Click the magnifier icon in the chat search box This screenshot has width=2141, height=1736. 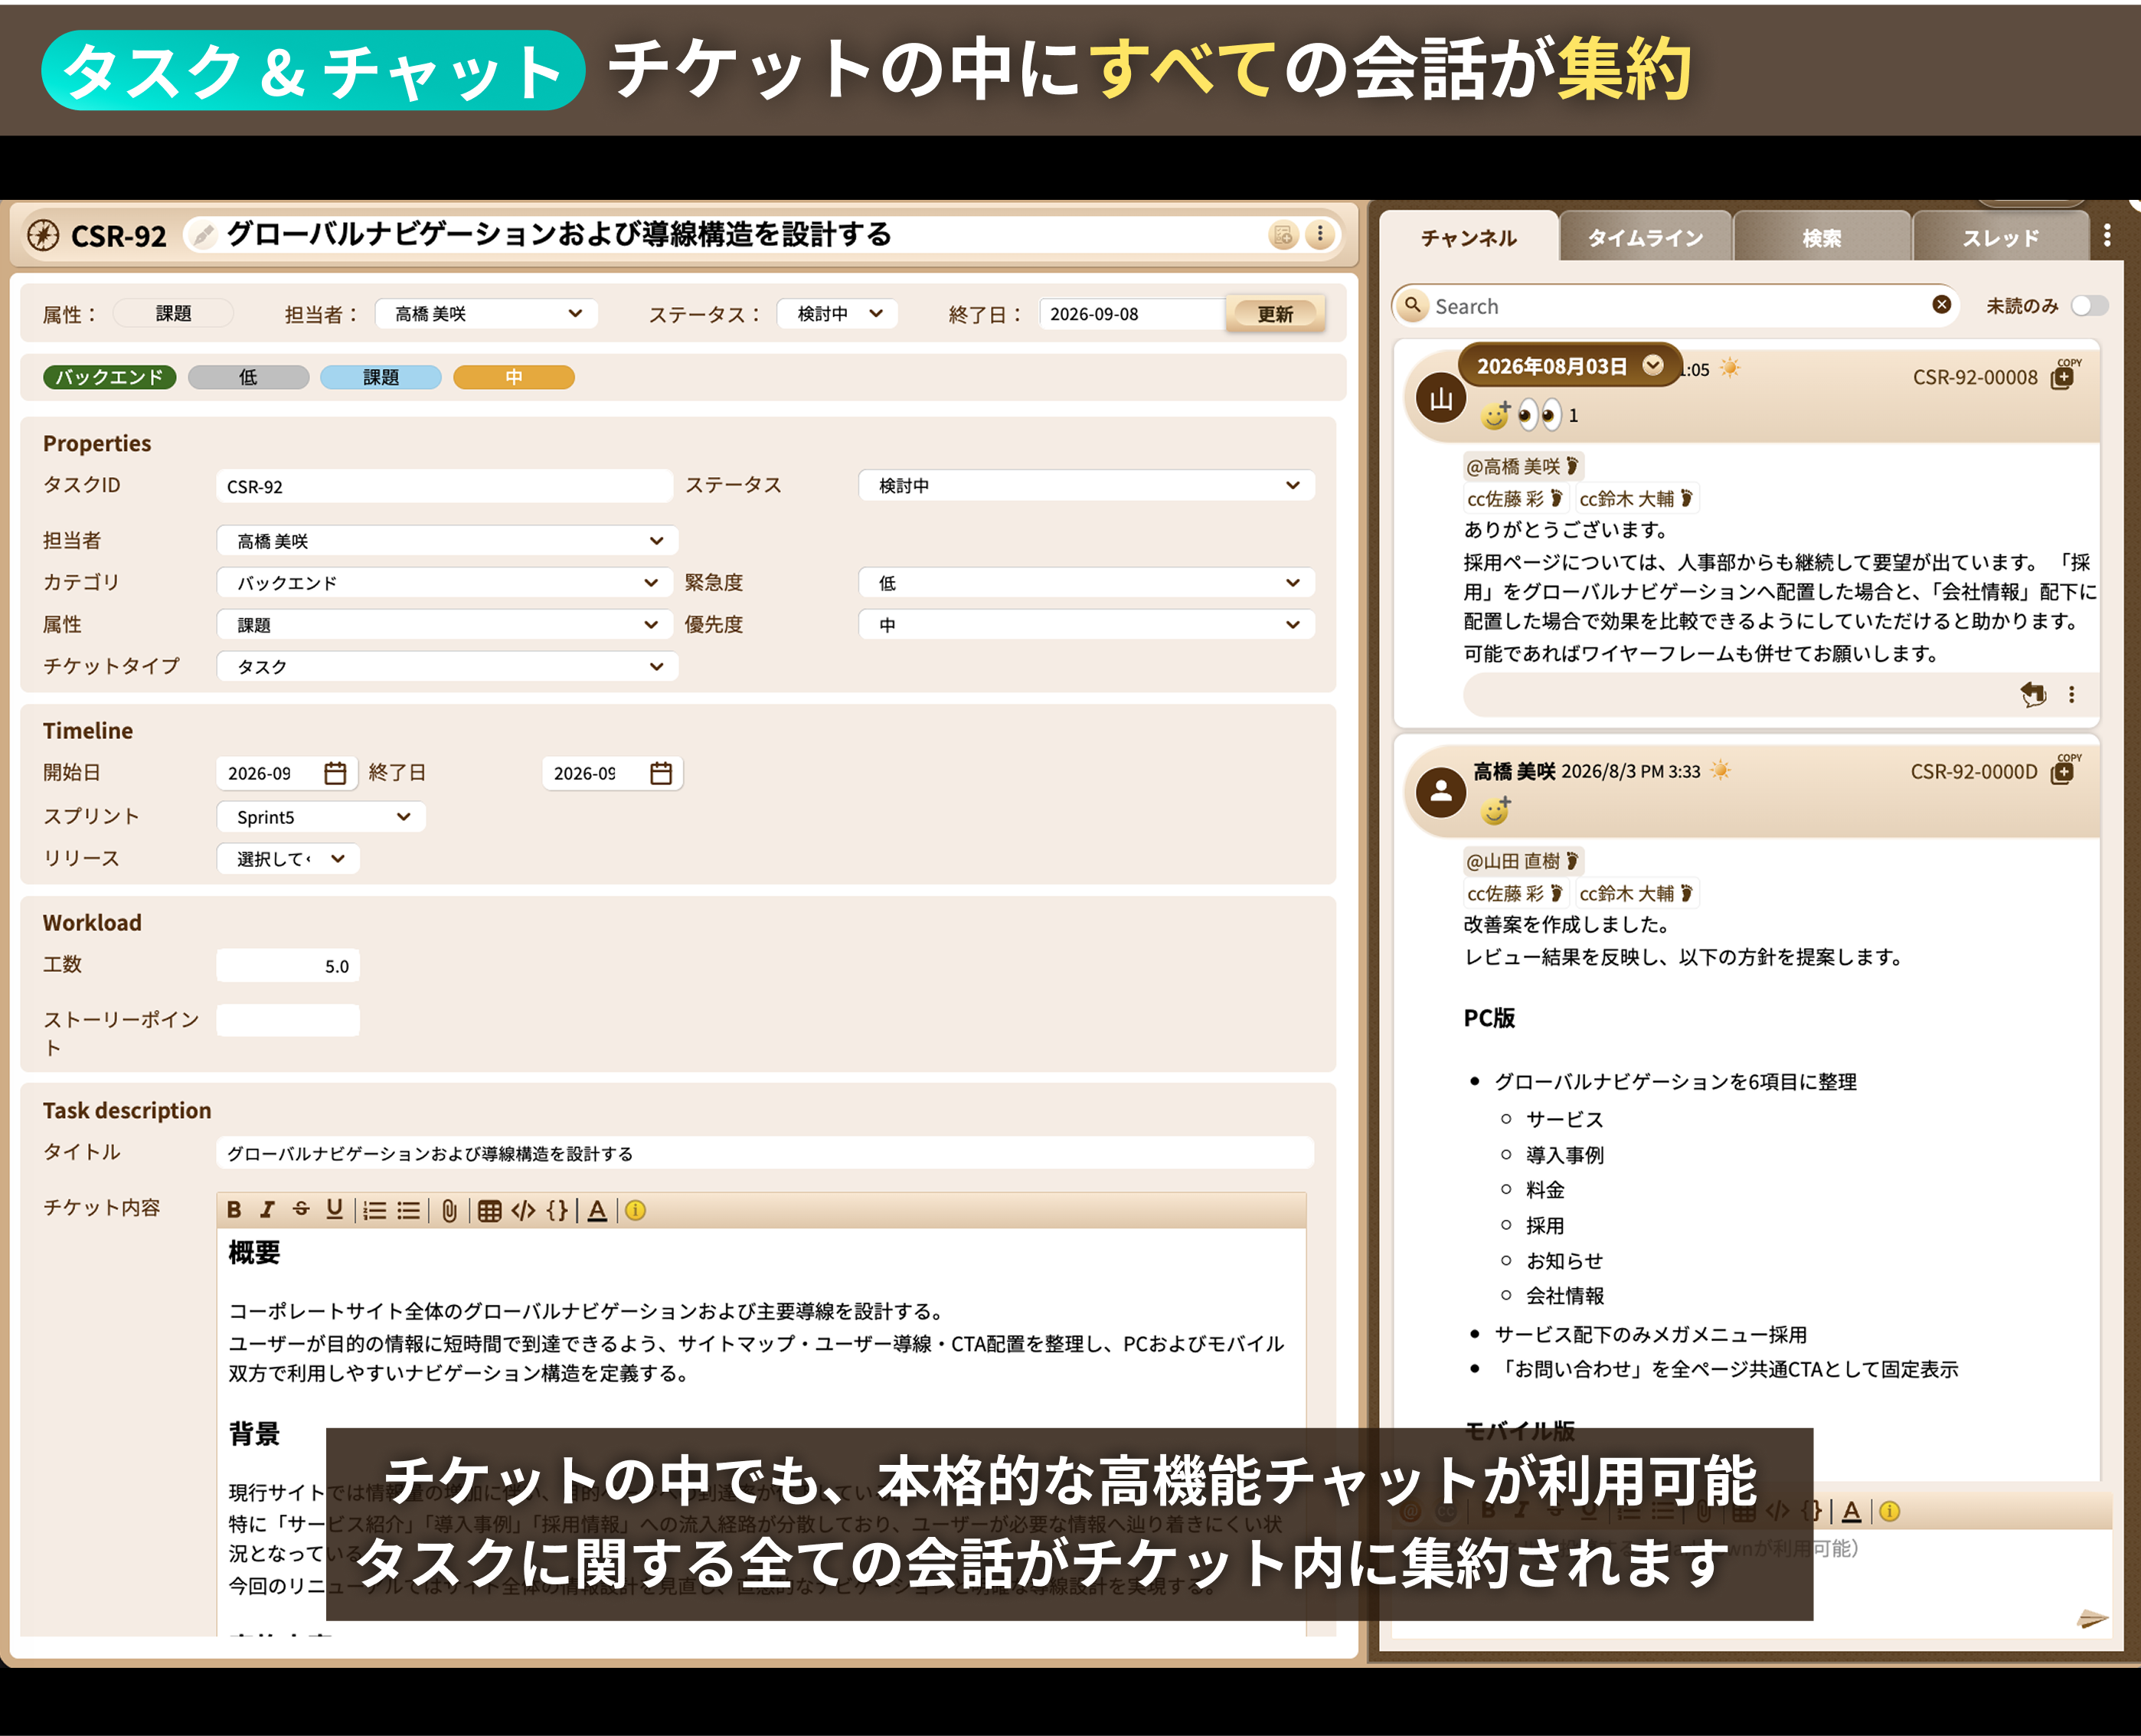[x=1413, y=305]
